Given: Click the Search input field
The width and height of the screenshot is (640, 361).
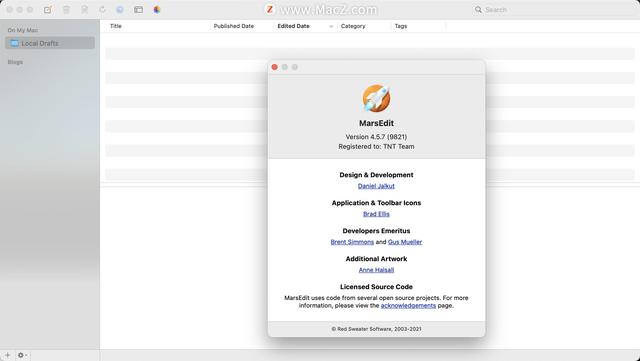Looking at the screenshot, I should click(x=553, y=9).
